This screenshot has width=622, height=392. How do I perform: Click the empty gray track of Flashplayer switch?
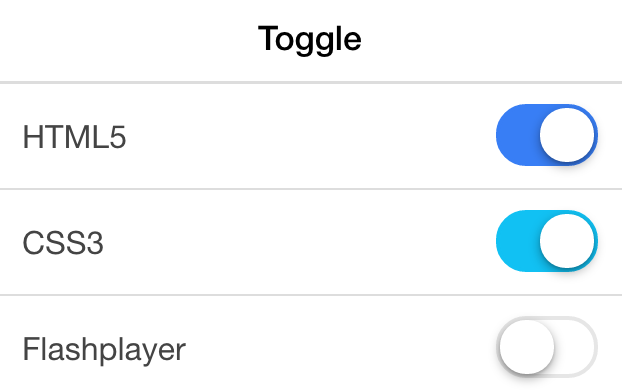coord(576,347)
